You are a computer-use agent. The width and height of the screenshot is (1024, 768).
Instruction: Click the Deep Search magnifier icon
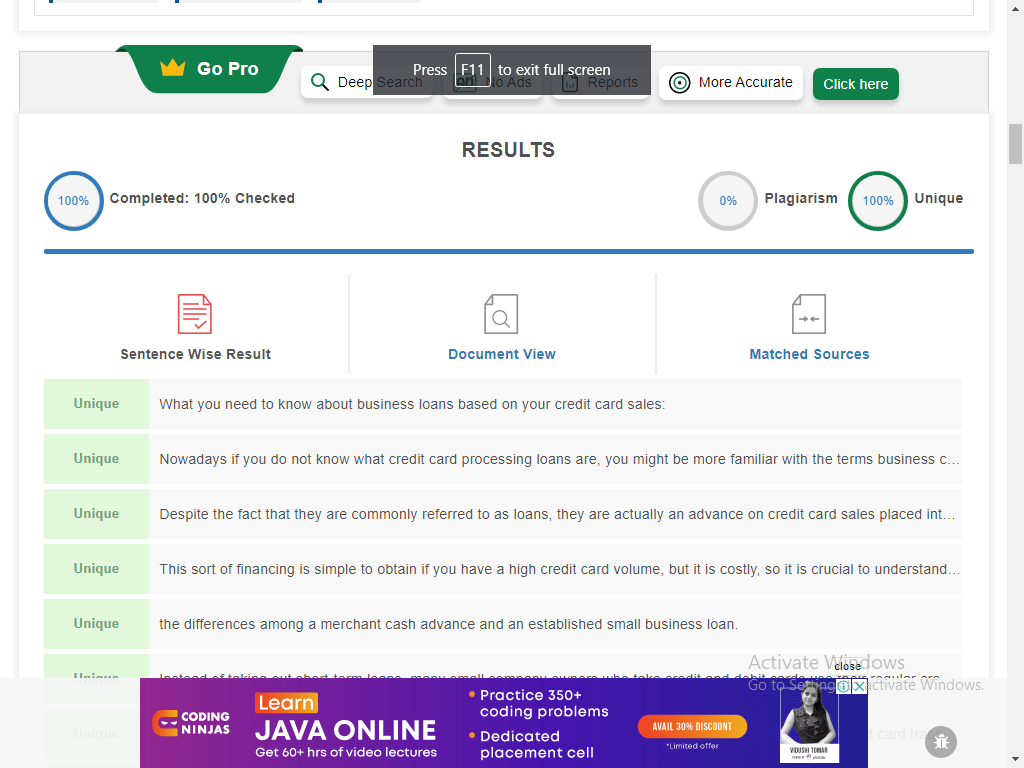tap(319, 82)
